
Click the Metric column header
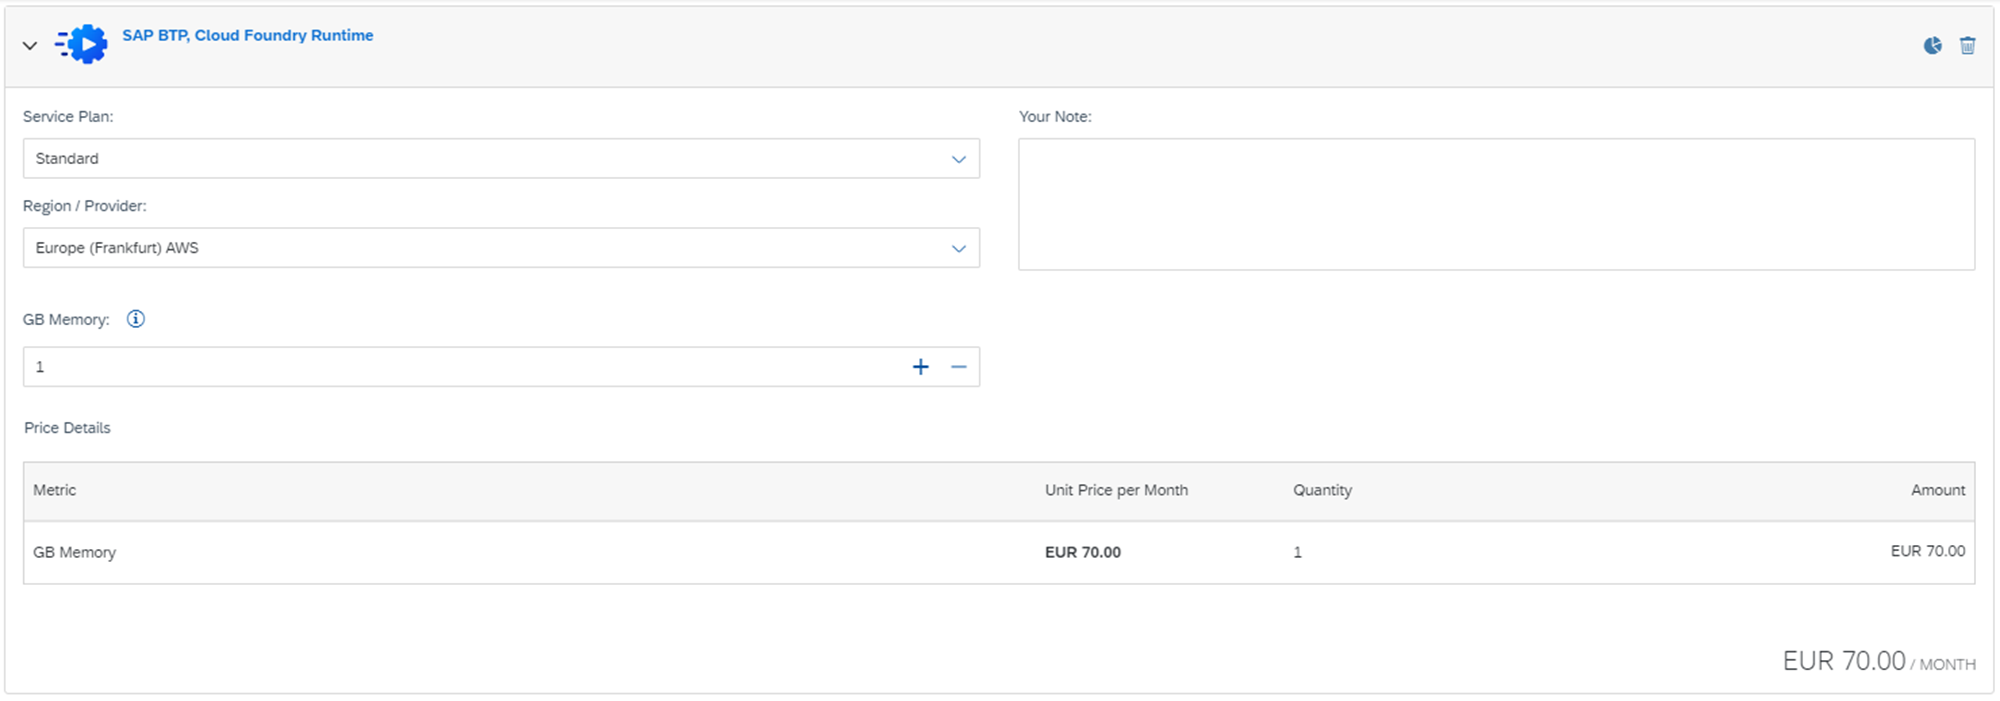pyautogui.click(x=55, y=490)
